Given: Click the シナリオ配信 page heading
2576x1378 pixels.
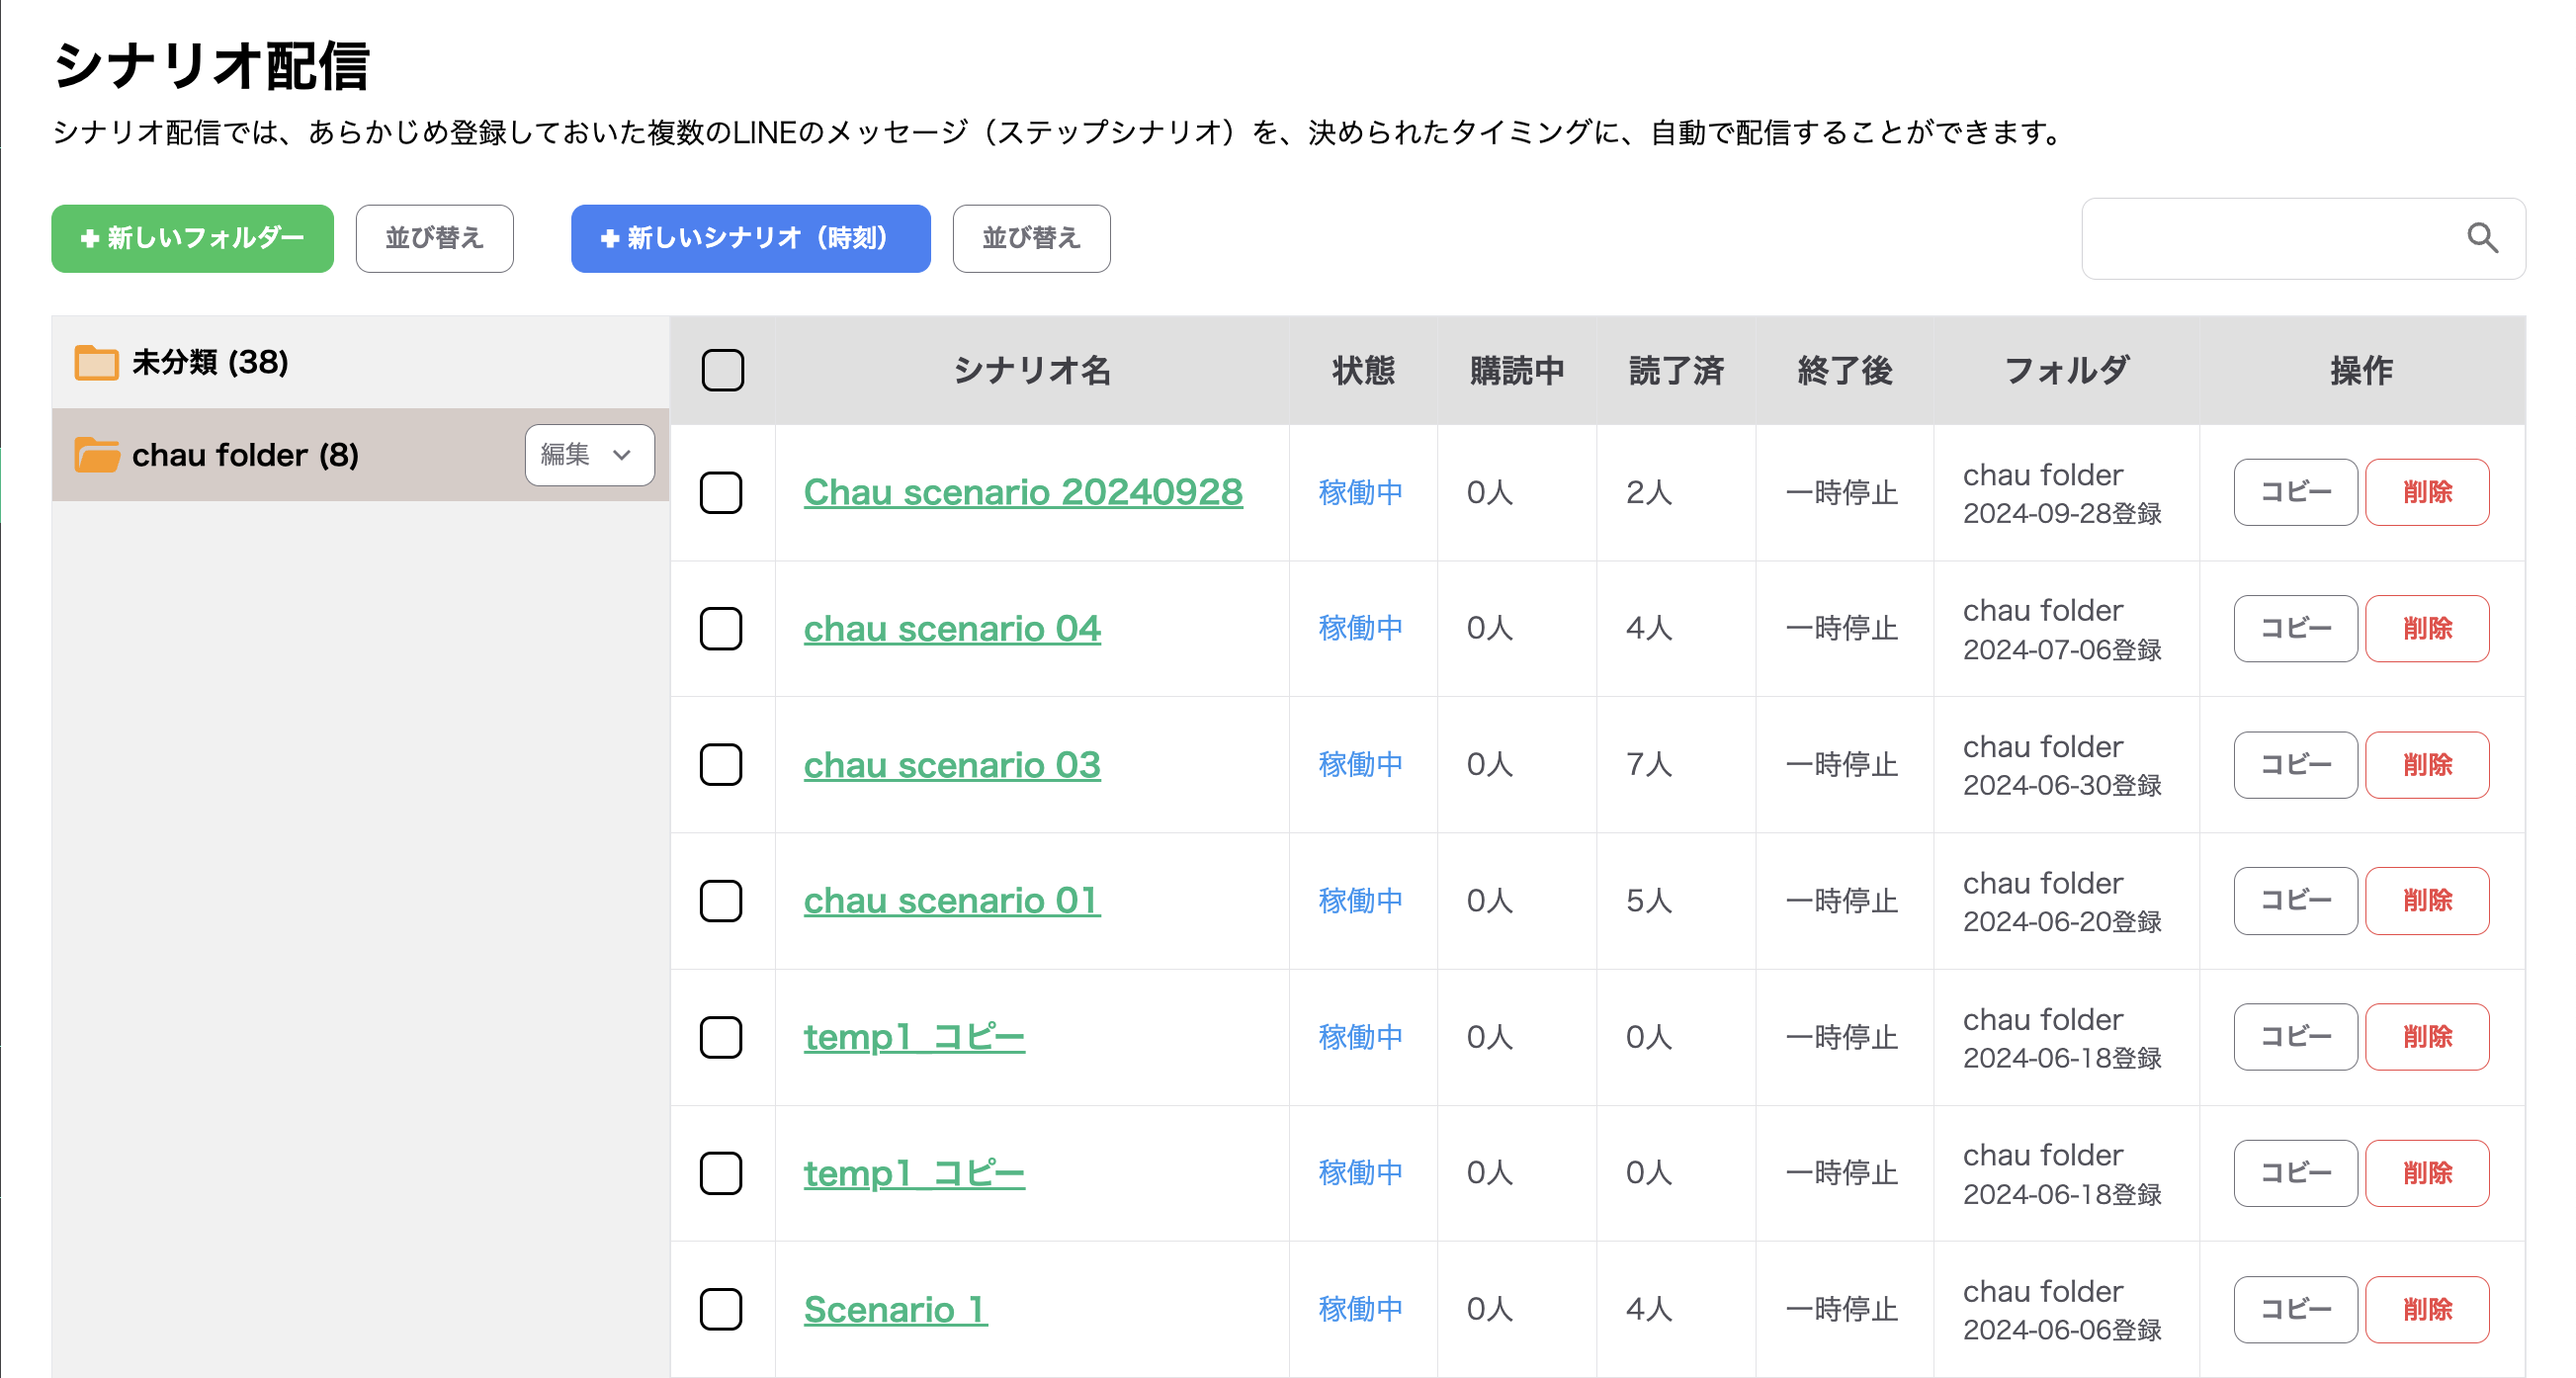Looking at the screenshot, I should click(211, 66).
